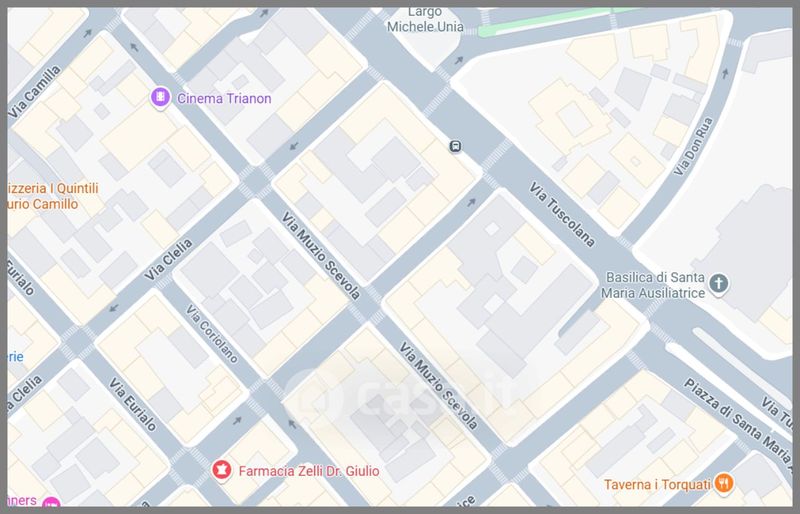Select the Taverna i Torquati text label
Viewport: 800px width, 514px height.
point(657,484)
